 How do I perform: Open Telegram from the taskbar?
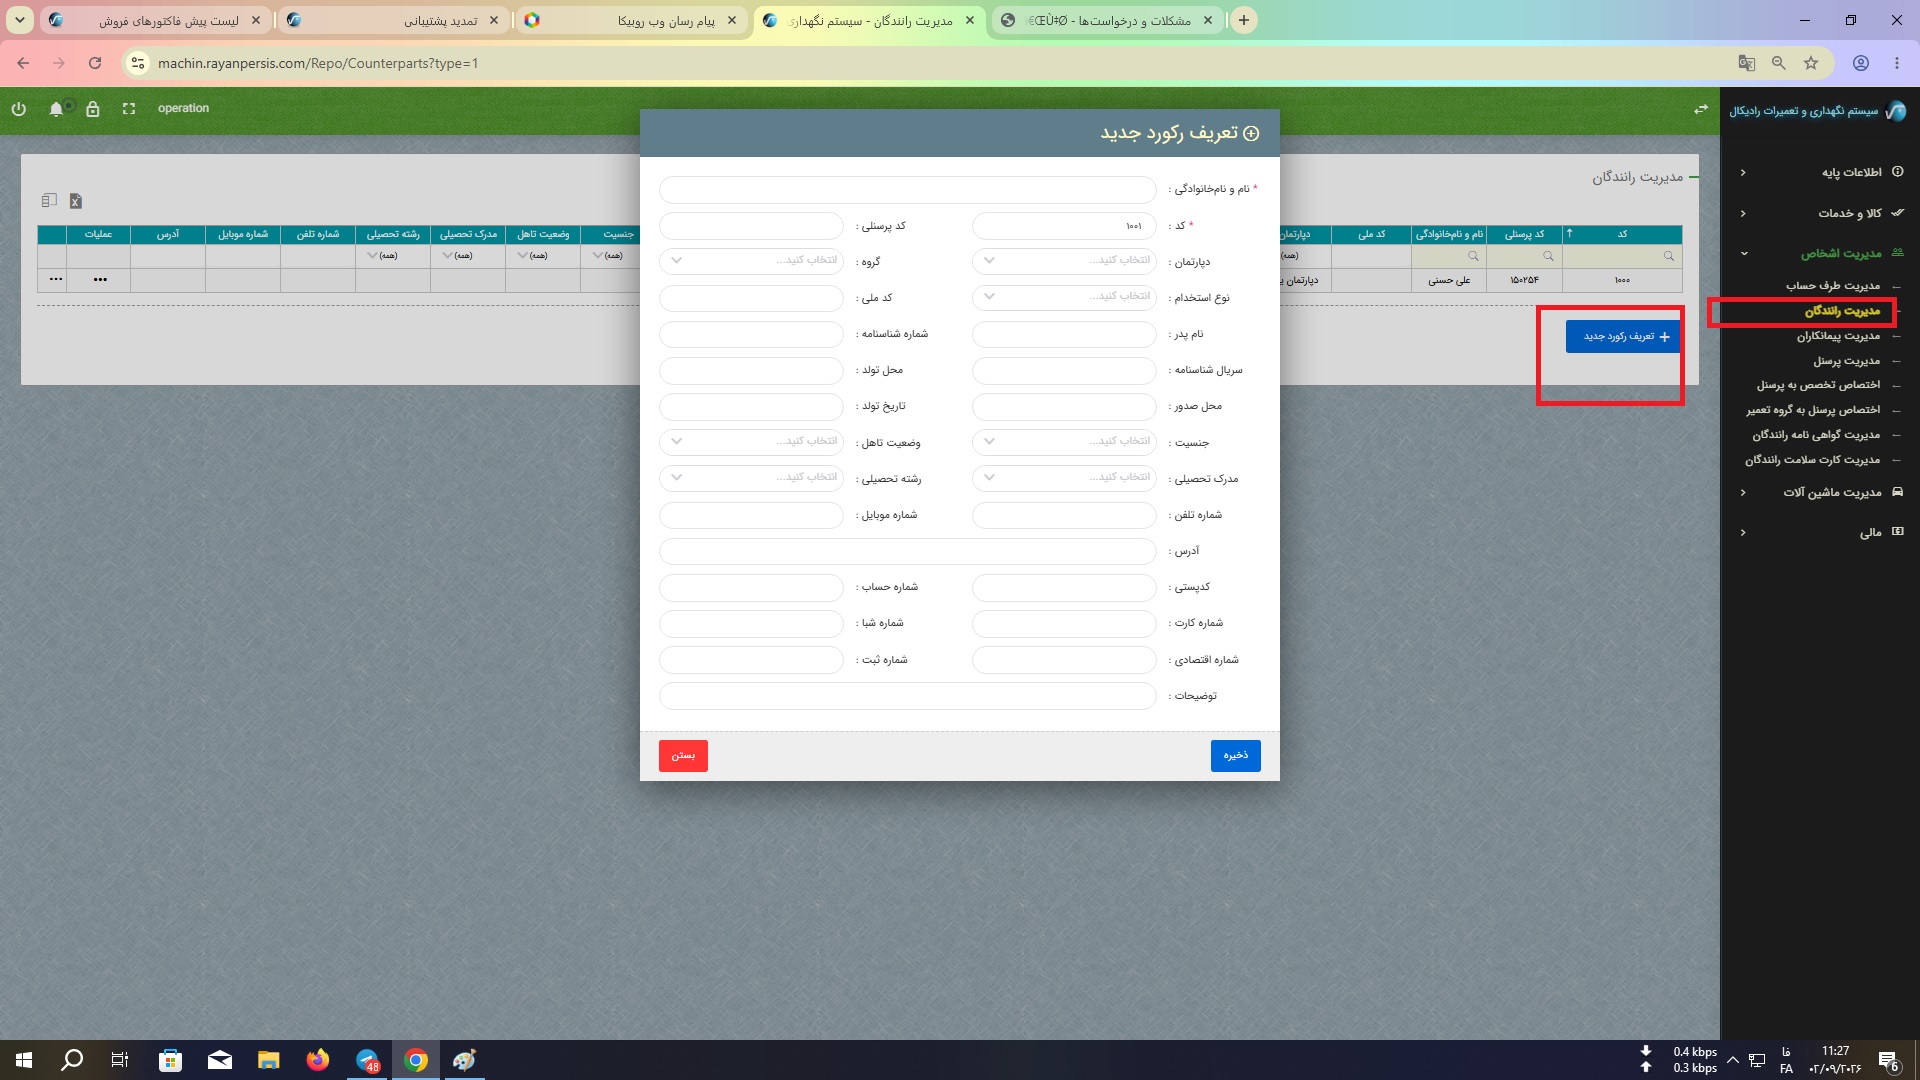(367, 1060)
